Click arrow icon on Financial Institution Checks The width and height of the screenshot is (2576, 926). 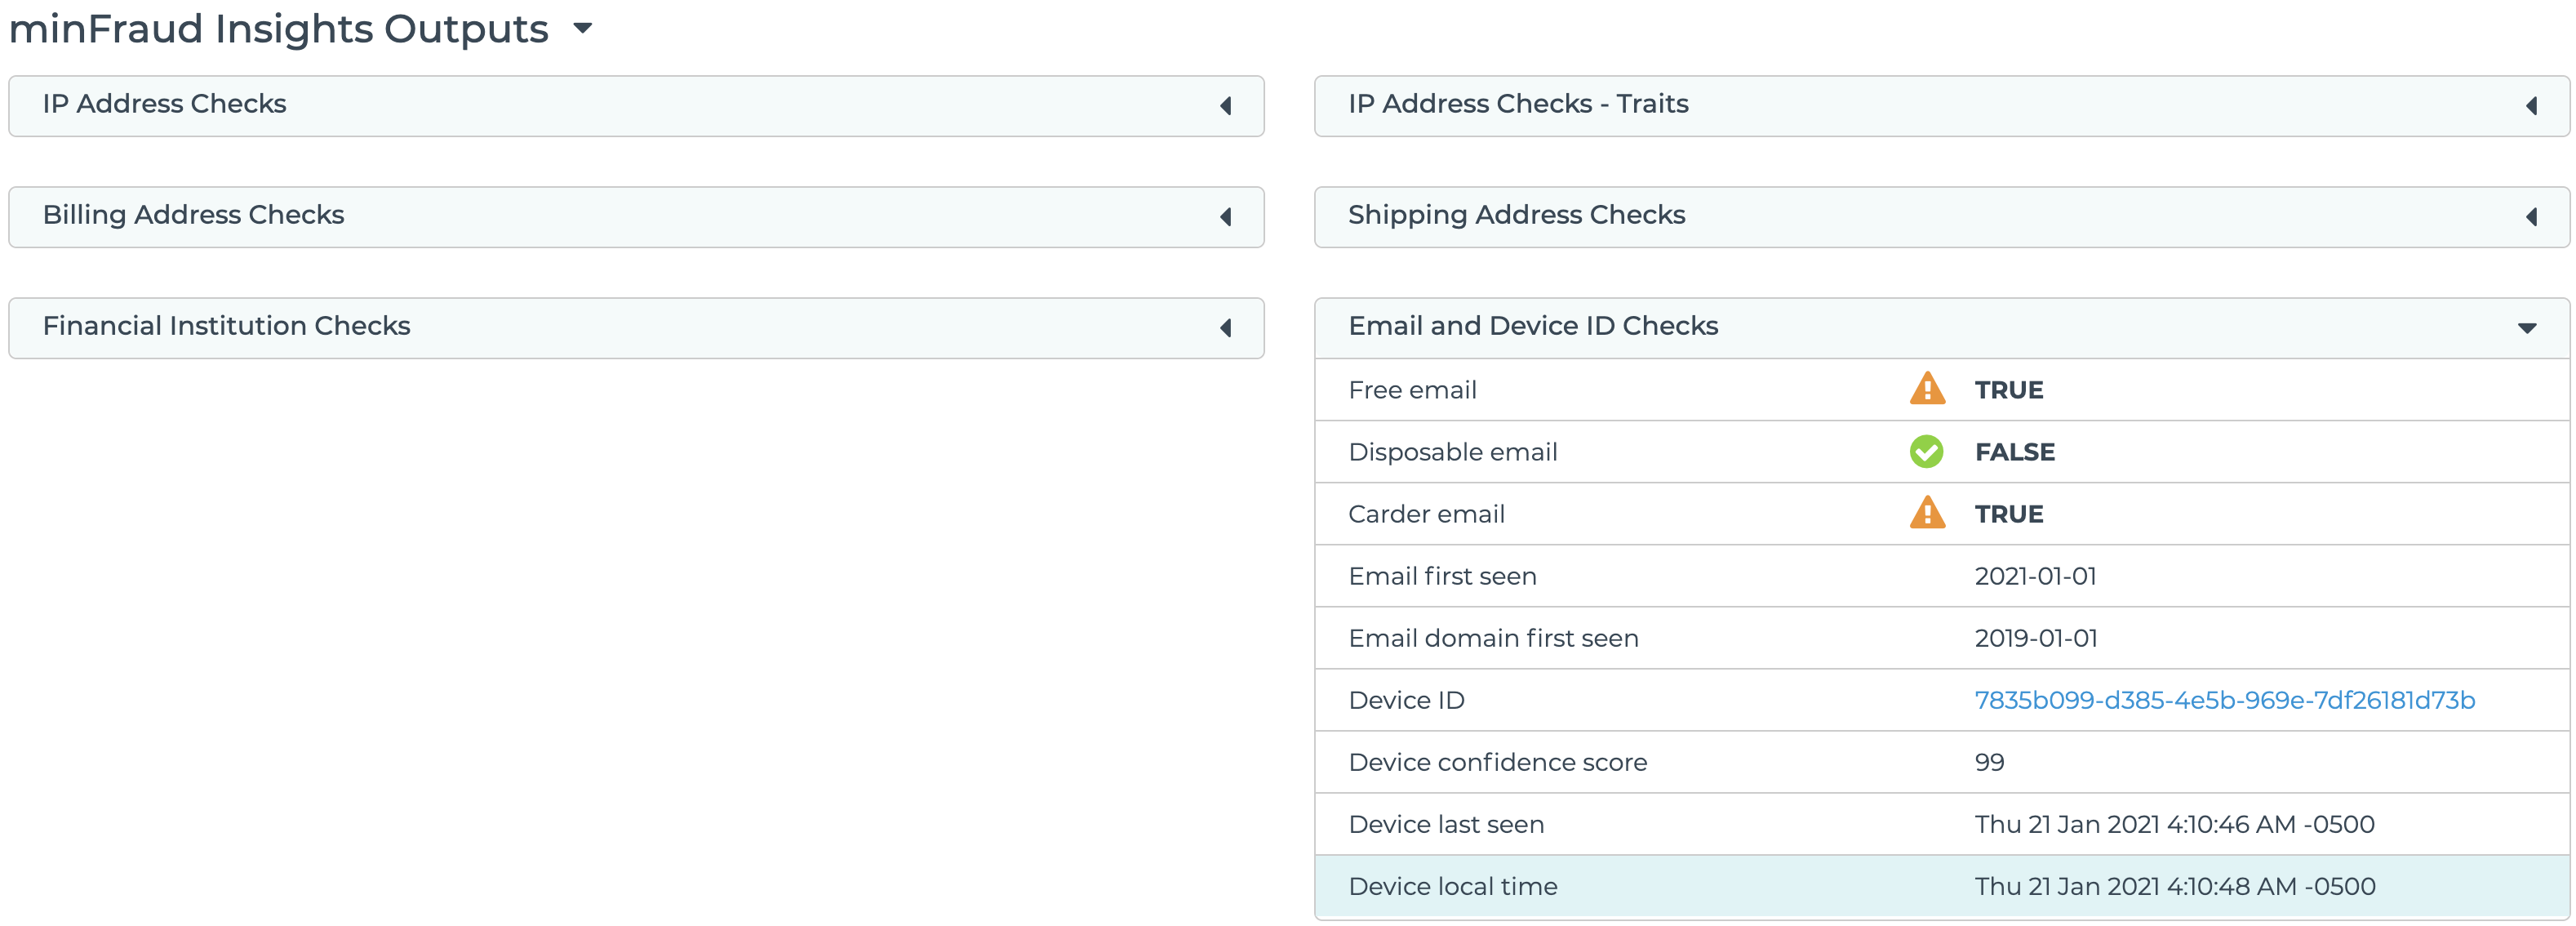coord(1225,328)
